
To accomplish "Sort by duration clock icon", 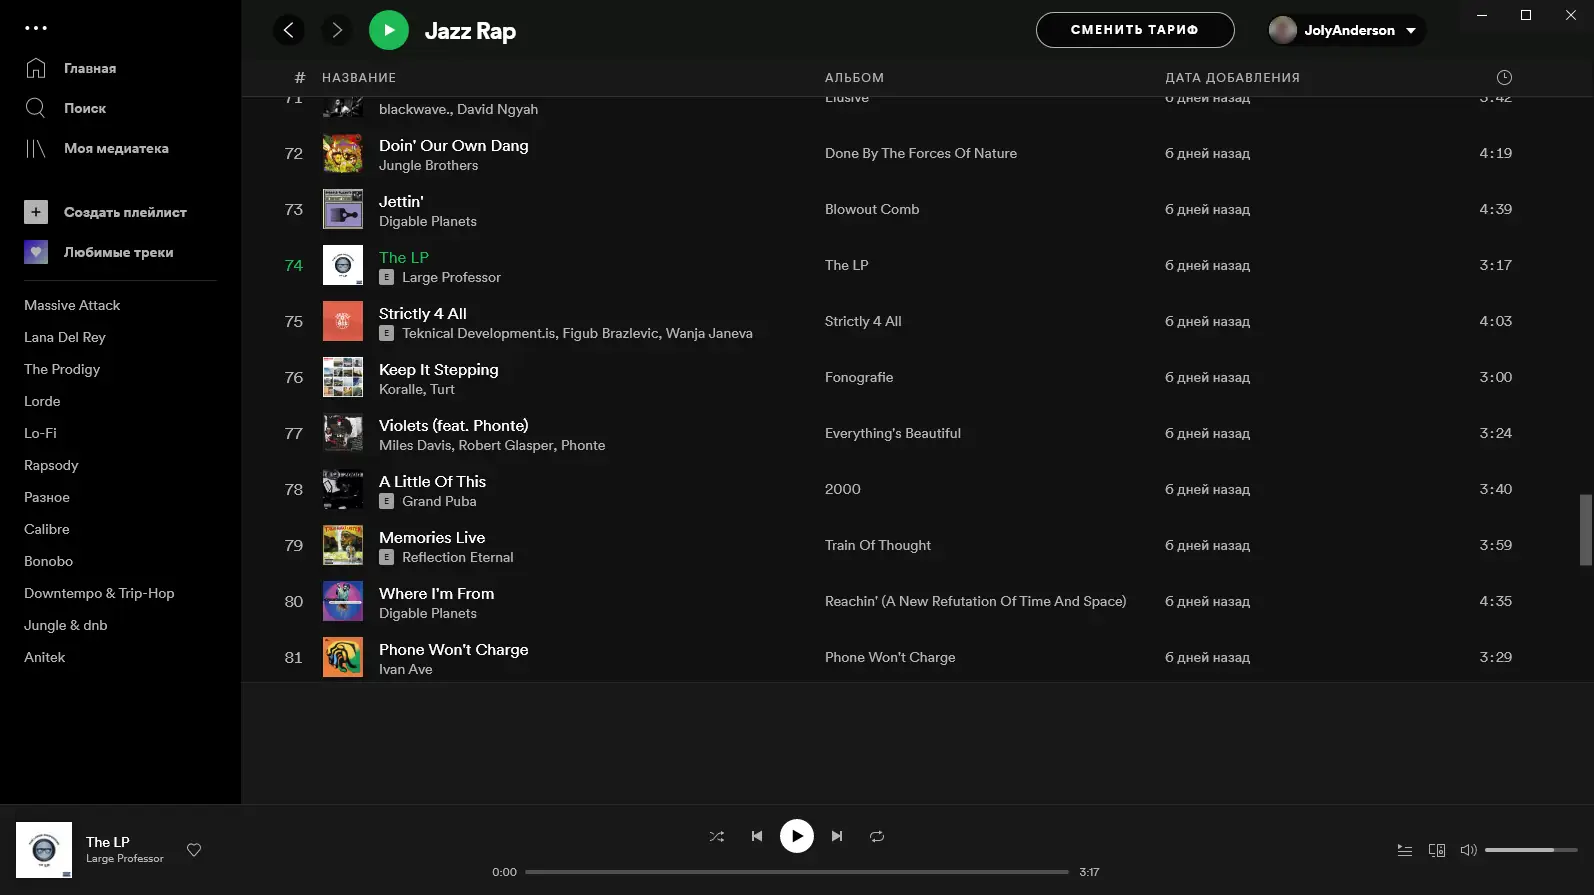I will click(x=1504, y=78).
